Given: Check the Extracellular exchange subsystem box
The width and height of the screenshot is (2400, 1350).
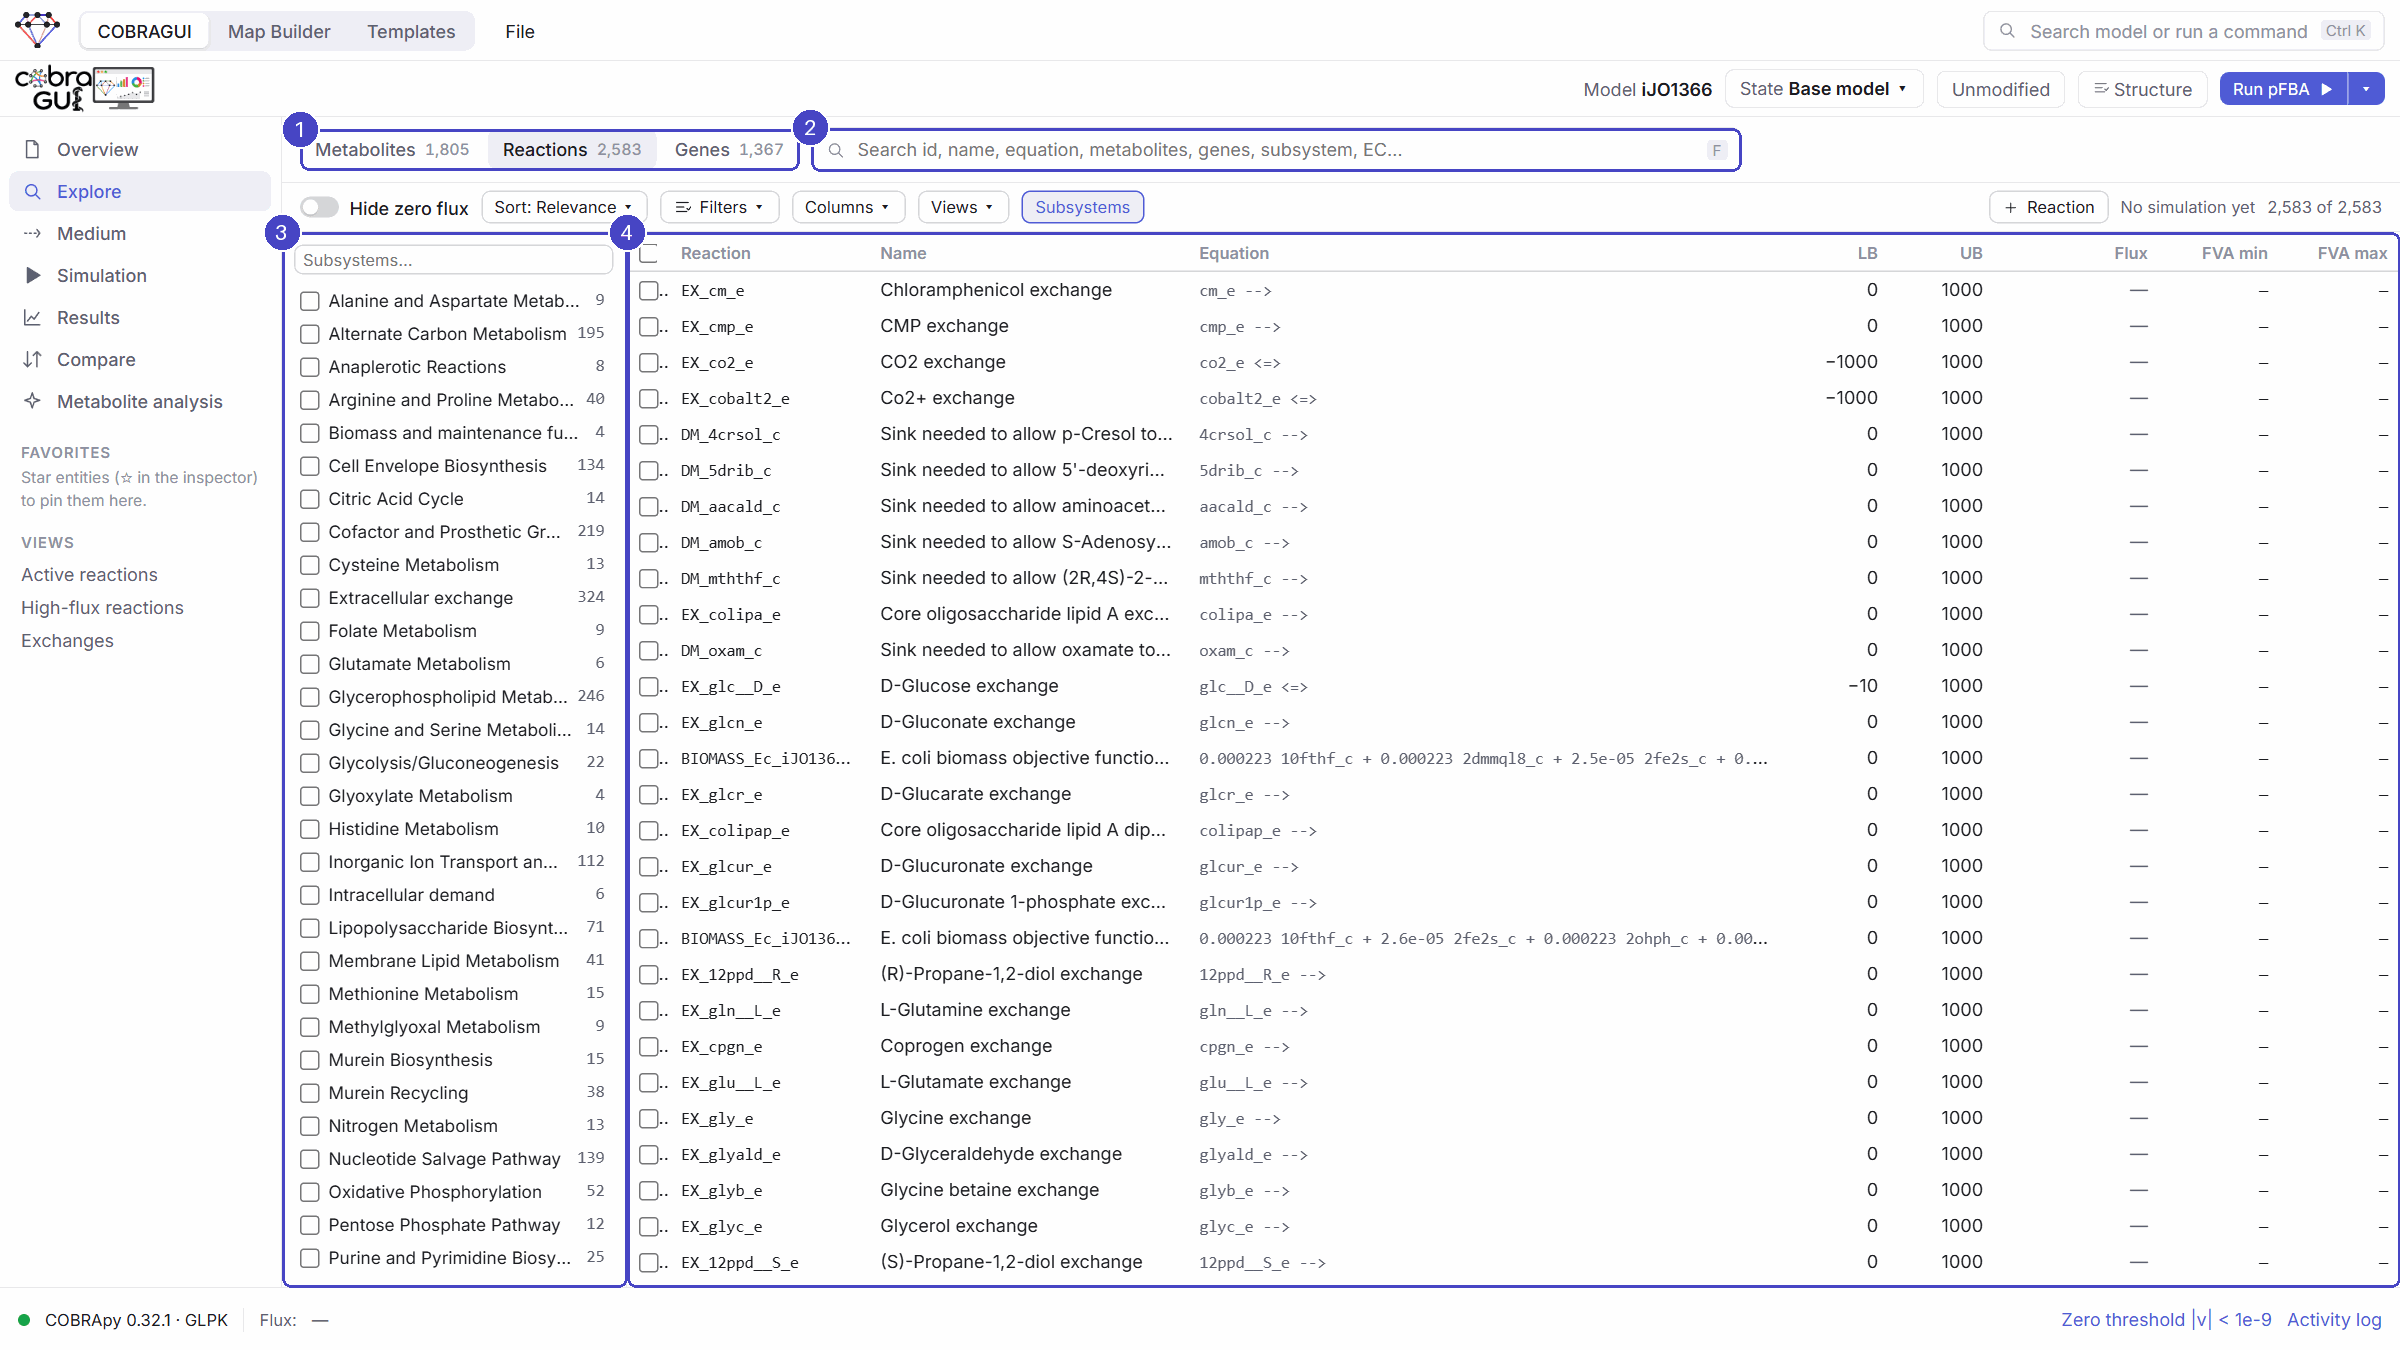Looking at the screenshot, I should (x=310, y=598).
